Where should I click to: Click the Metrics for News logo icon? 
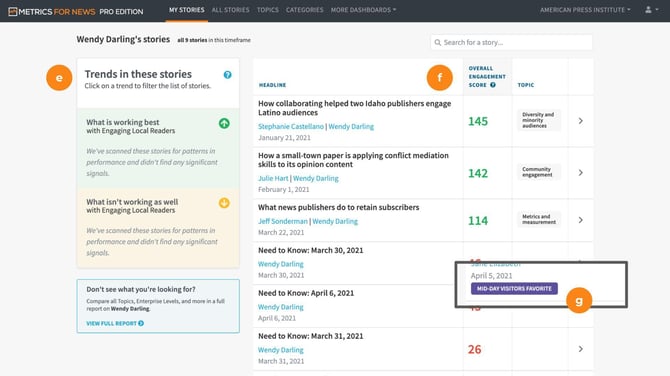[13, 12]
